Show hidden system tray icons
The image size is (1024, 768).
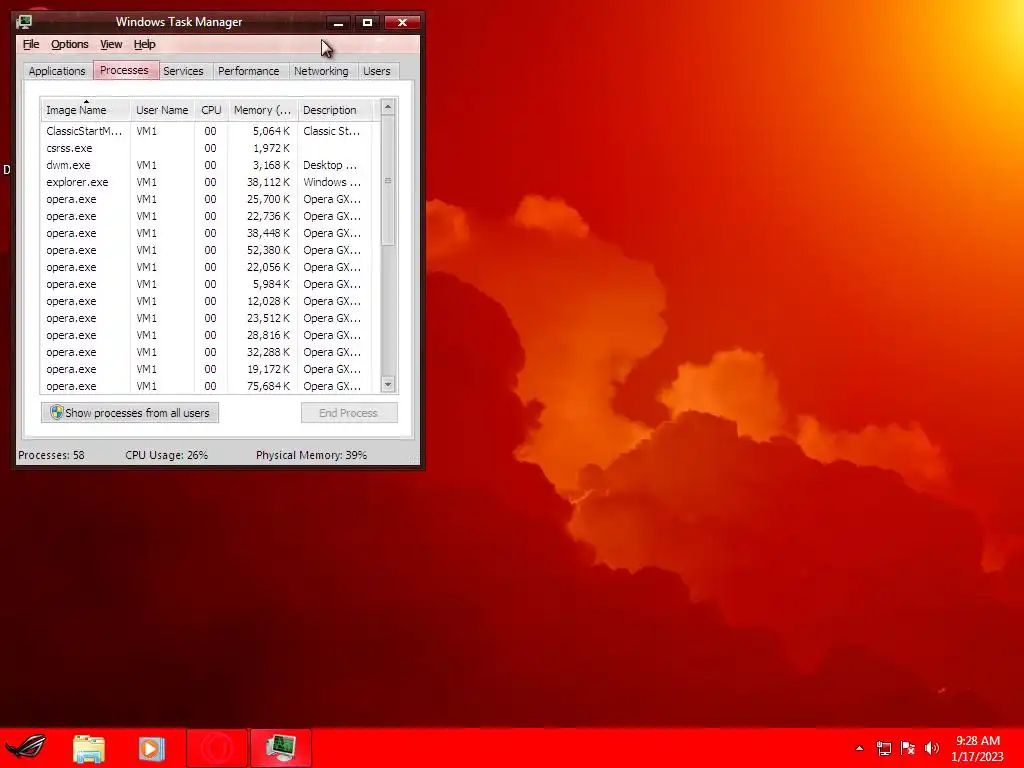click(x=859, y=748)
